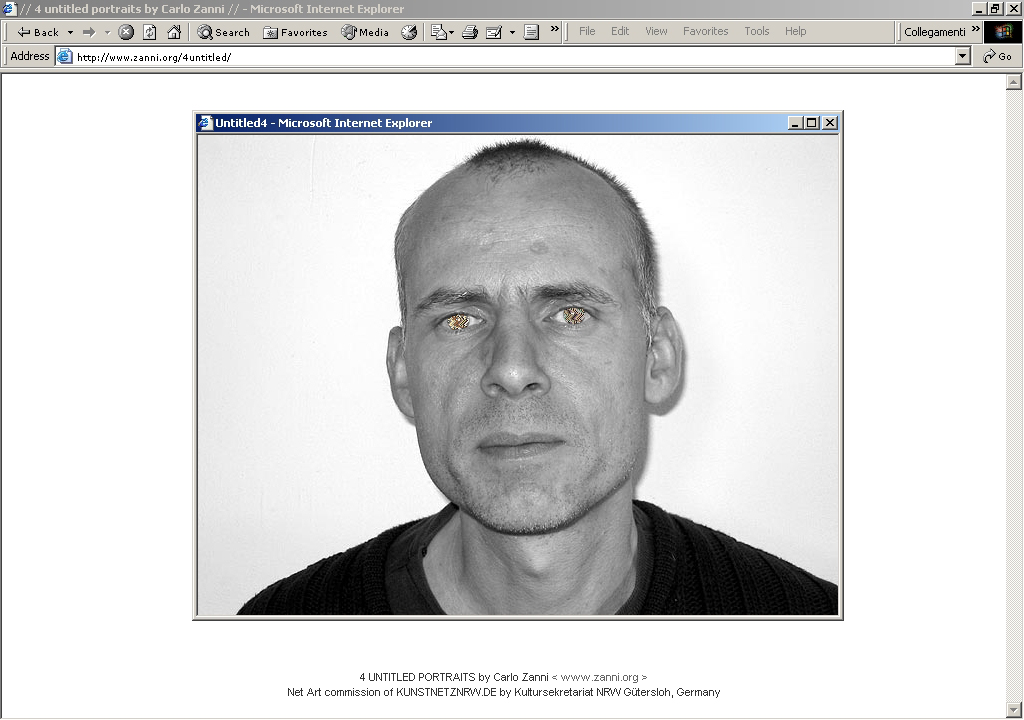Click the Forward arrow button

point(89,32)
